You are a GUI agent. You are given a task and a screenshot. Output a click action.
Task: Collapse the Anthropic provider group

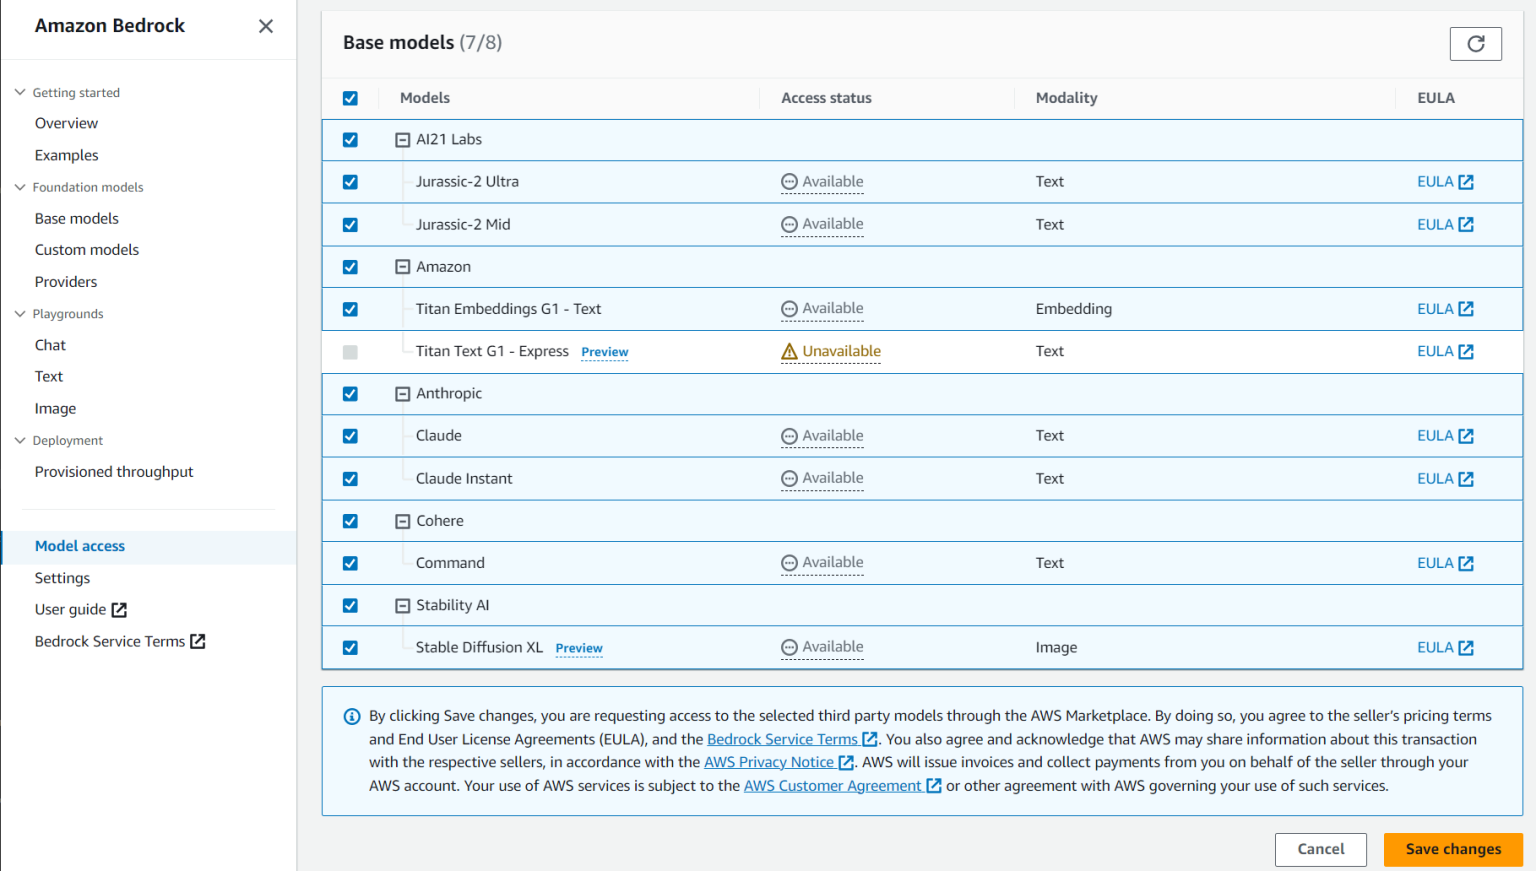(x=402, y=394)
